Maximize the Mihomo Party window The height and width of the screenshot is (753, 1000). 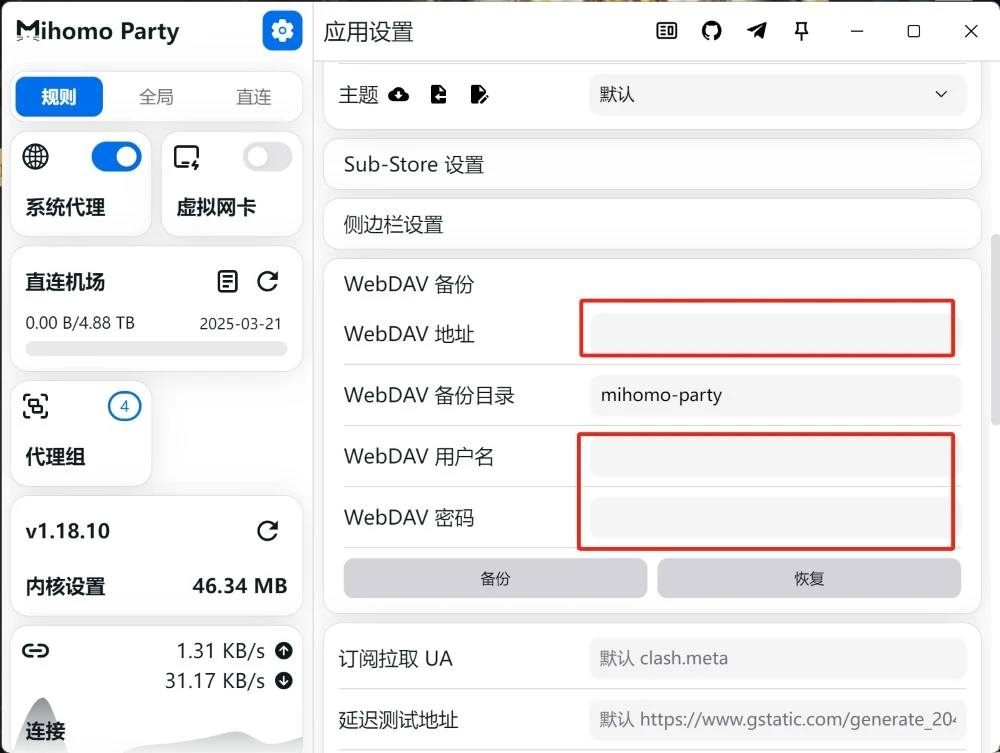(x=914, y=31)
